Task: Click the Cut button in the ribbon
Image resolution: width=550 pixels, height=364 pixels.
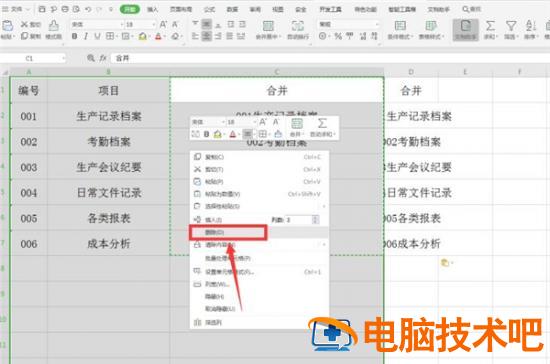Action: click(31, 24)
